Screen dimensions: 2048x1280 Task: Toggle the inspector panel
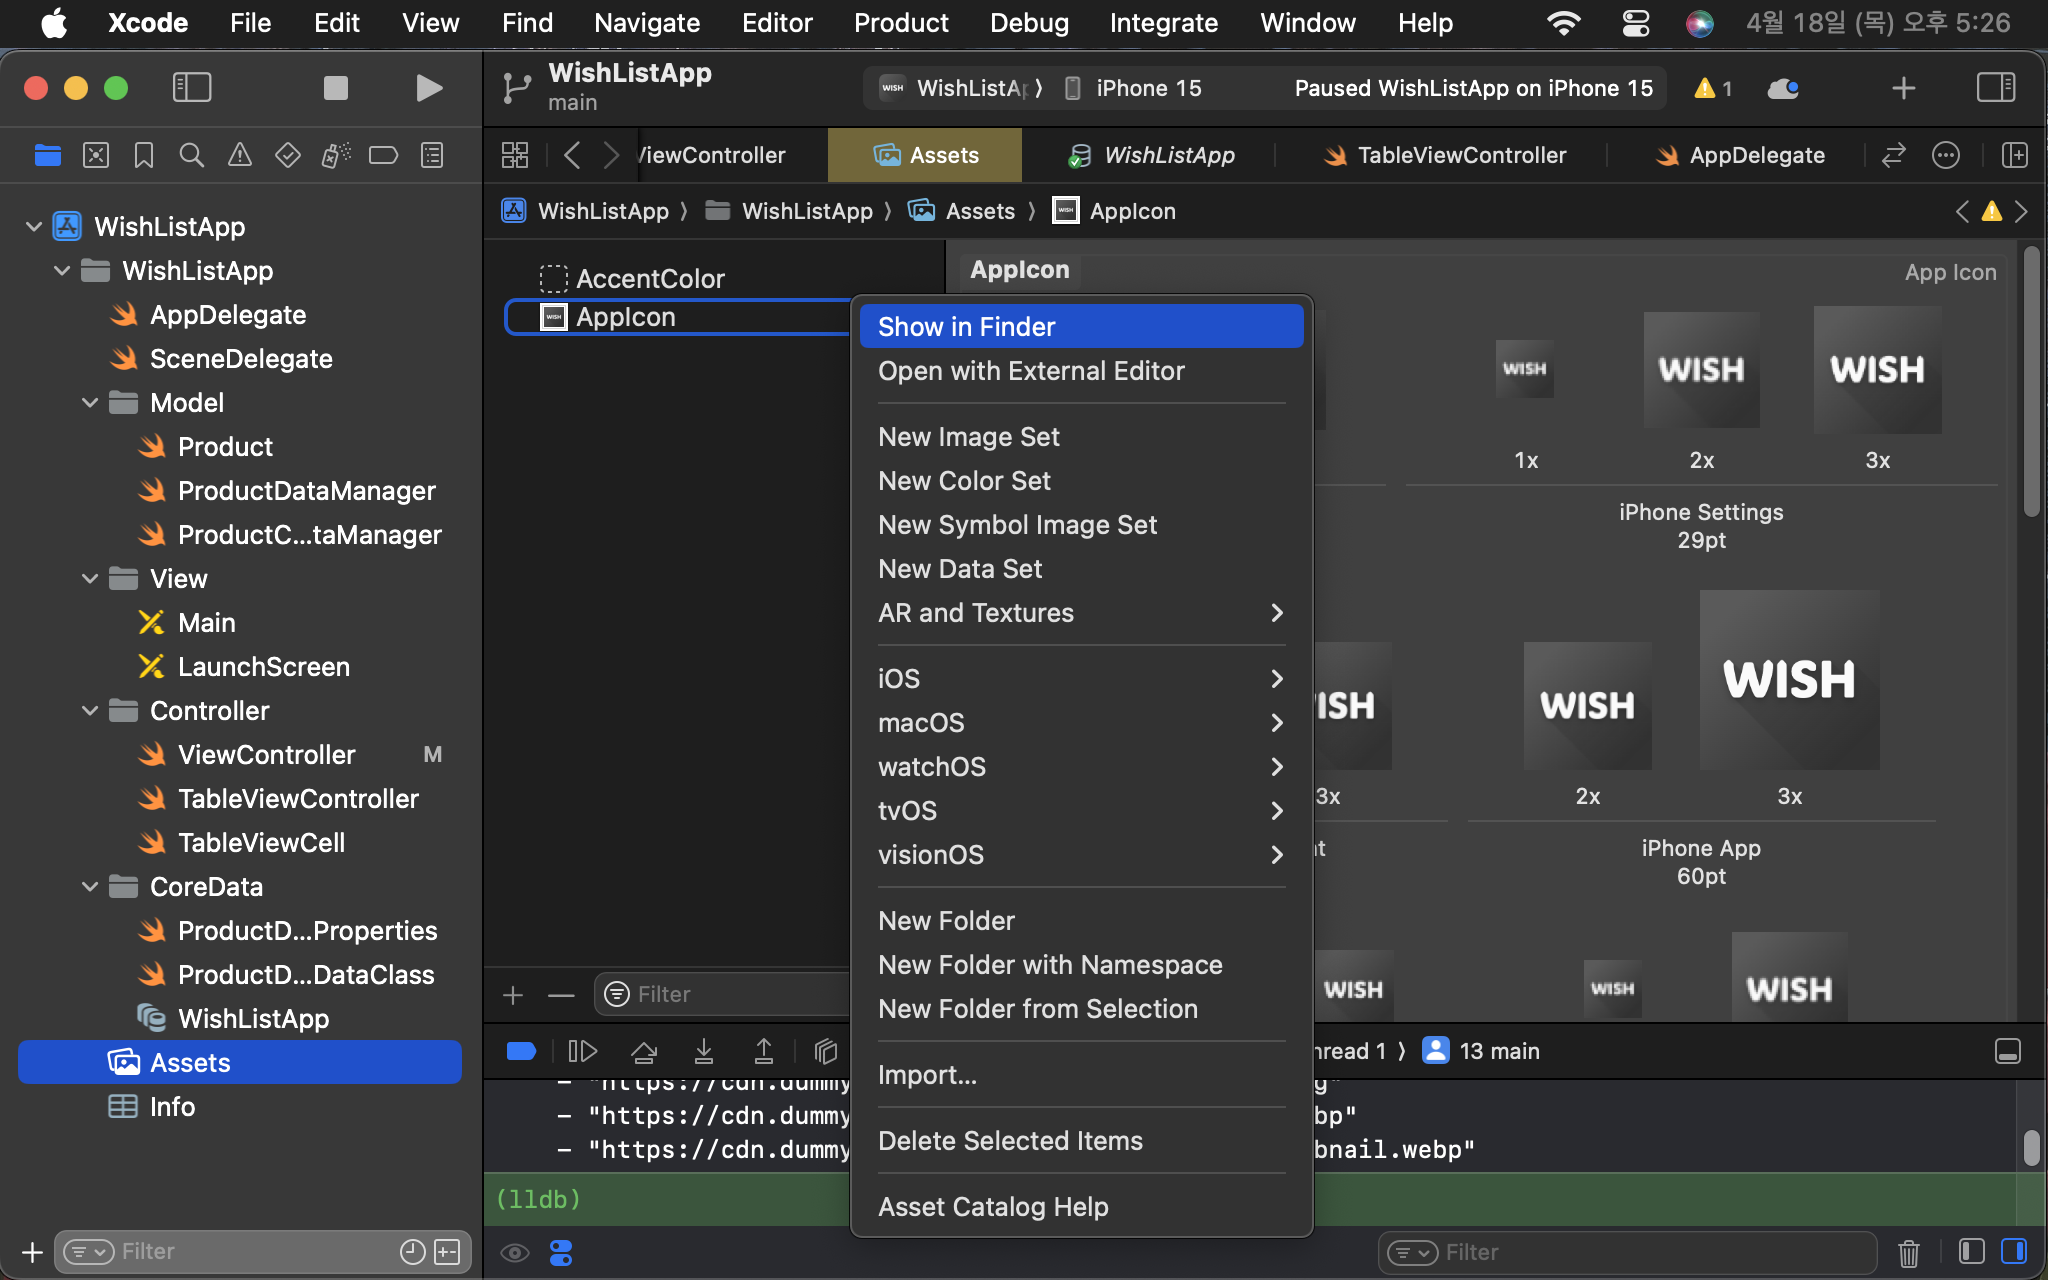1996,88
